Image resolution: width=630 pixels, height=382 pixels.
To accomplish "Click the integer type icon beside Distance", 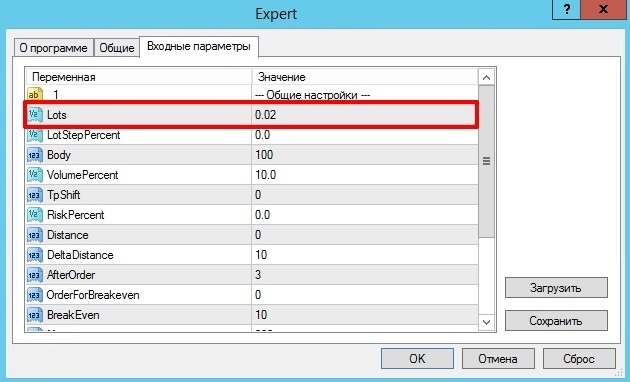I will point(35,235).
